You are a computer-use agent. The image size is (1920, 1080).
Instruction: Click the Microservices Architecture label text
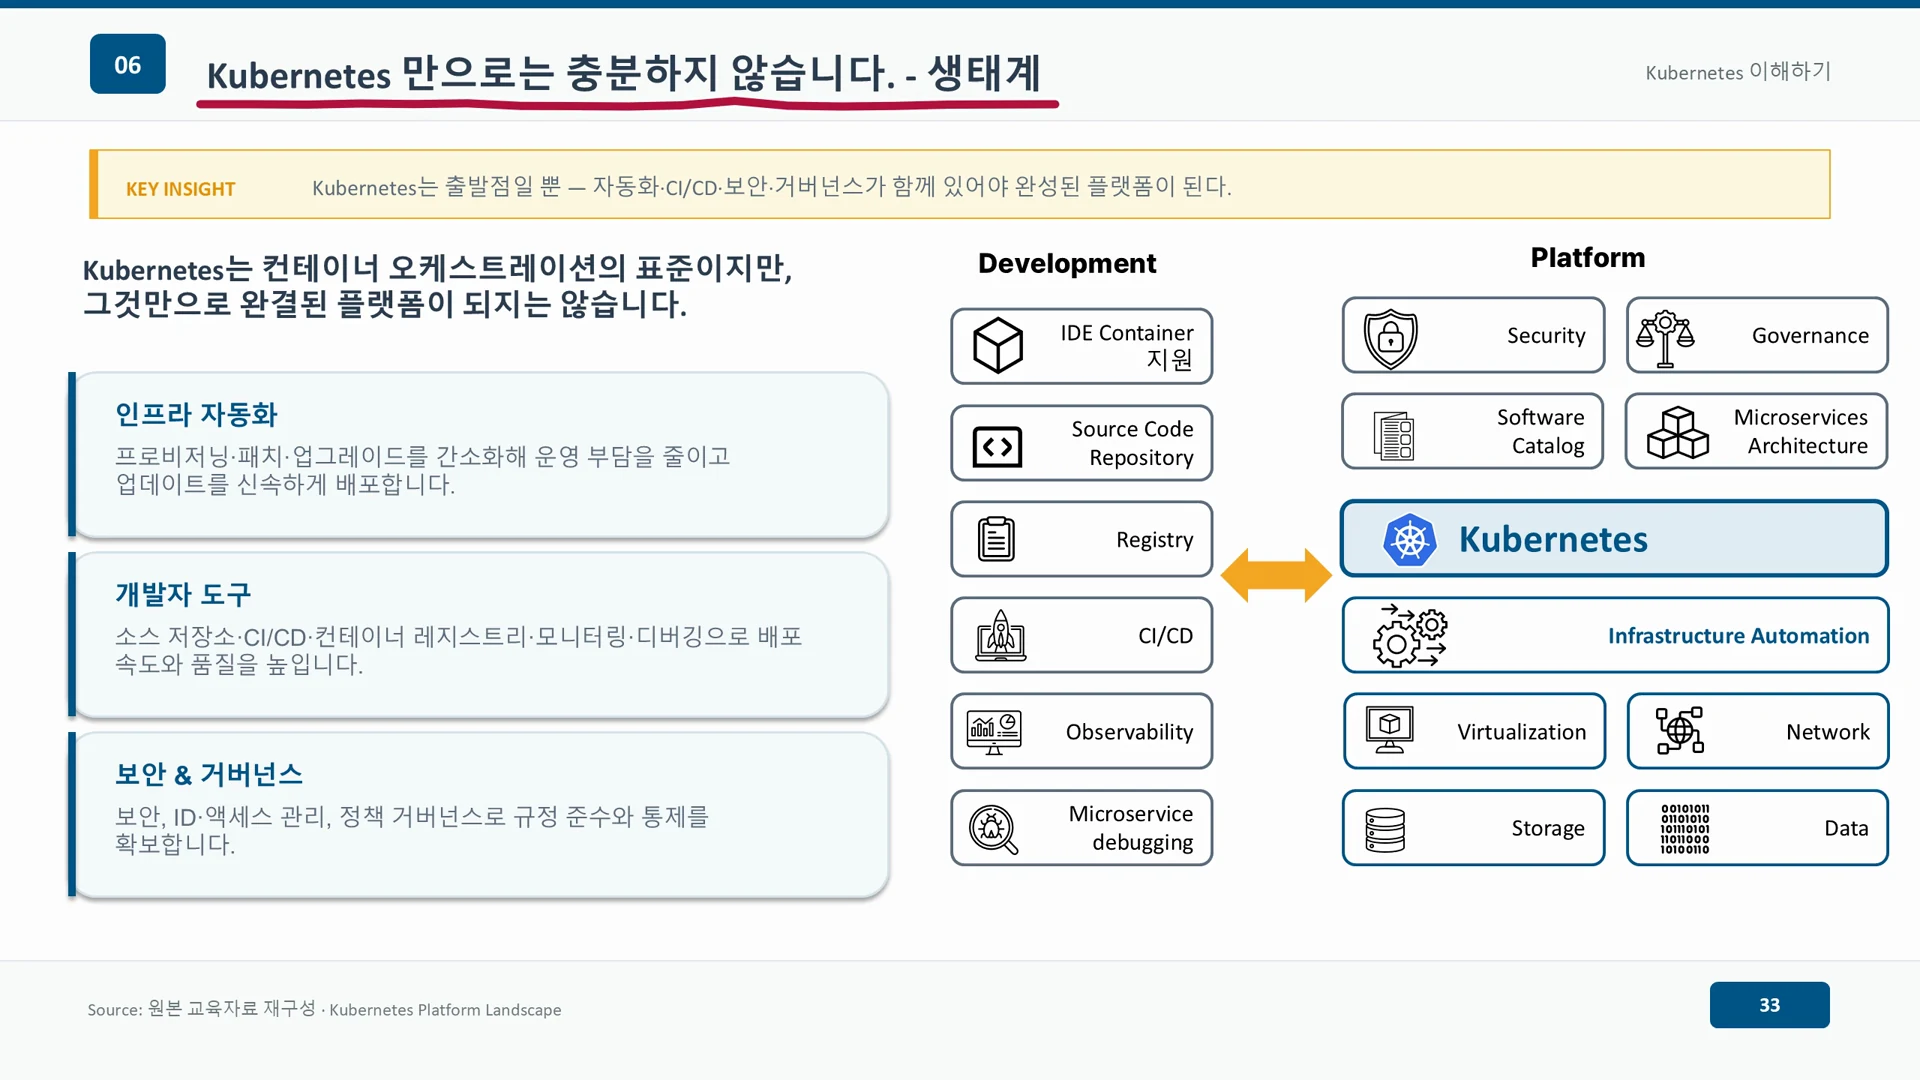tap(1801, 431)
